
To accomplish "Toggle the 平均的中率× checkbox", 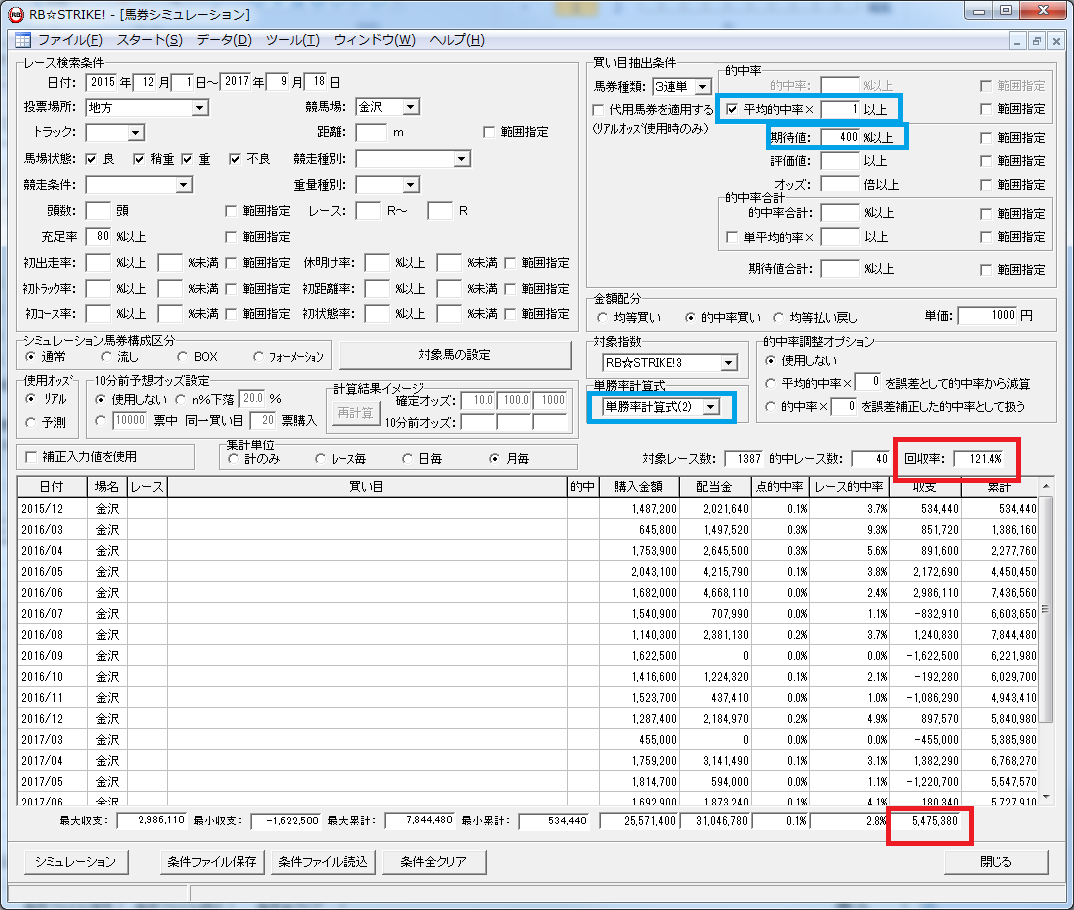I will pos(732,110).
